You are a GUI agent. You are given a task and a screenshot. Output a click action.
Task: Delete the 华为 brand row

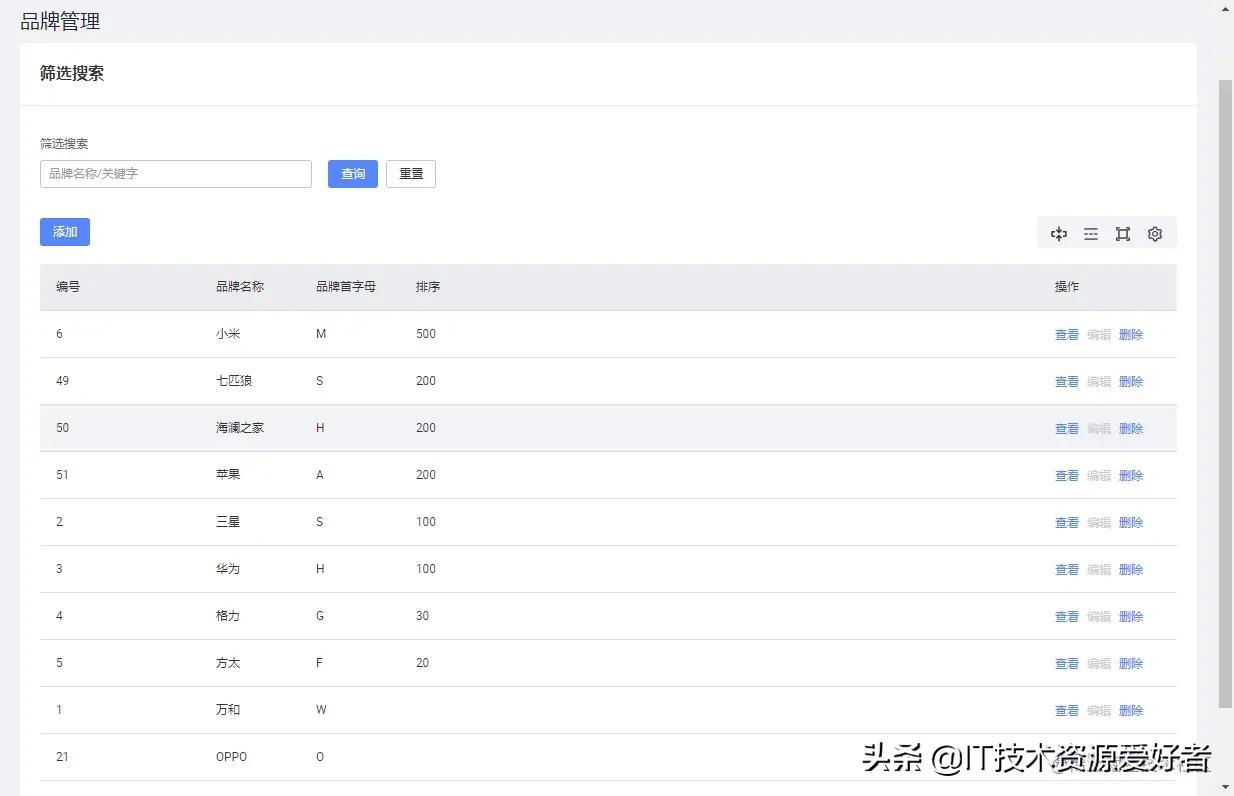(x=1131, y=570)
